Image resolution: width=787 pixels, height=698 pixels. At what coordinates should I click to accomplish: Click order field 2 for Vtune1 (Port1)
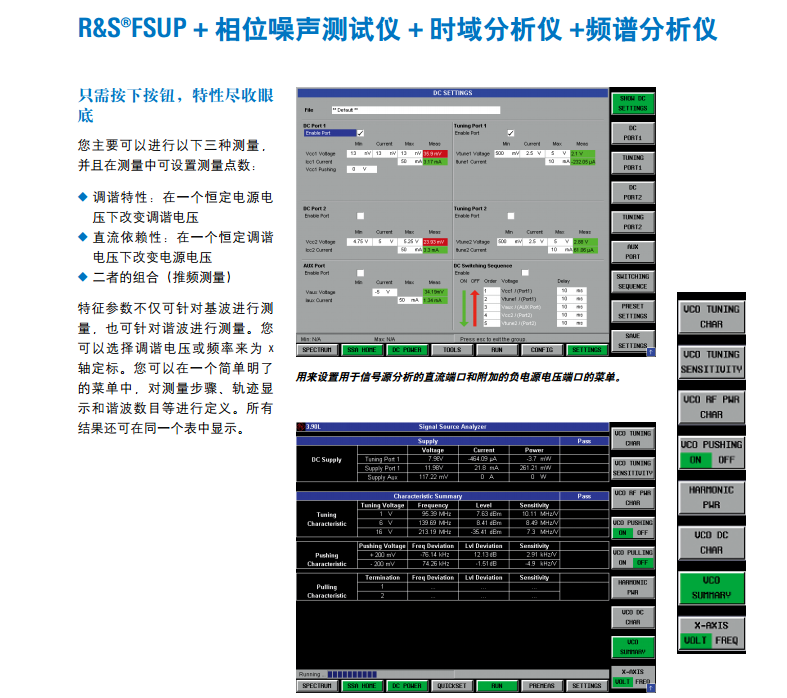[491, 299]
